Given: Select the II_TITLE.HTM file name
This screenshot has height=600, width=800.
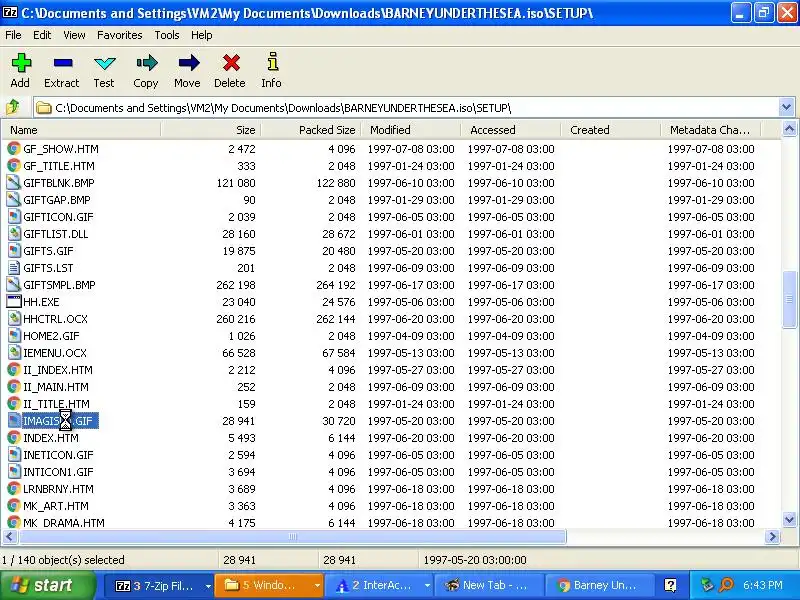Looking at the screenshot, I should [56, 404].
